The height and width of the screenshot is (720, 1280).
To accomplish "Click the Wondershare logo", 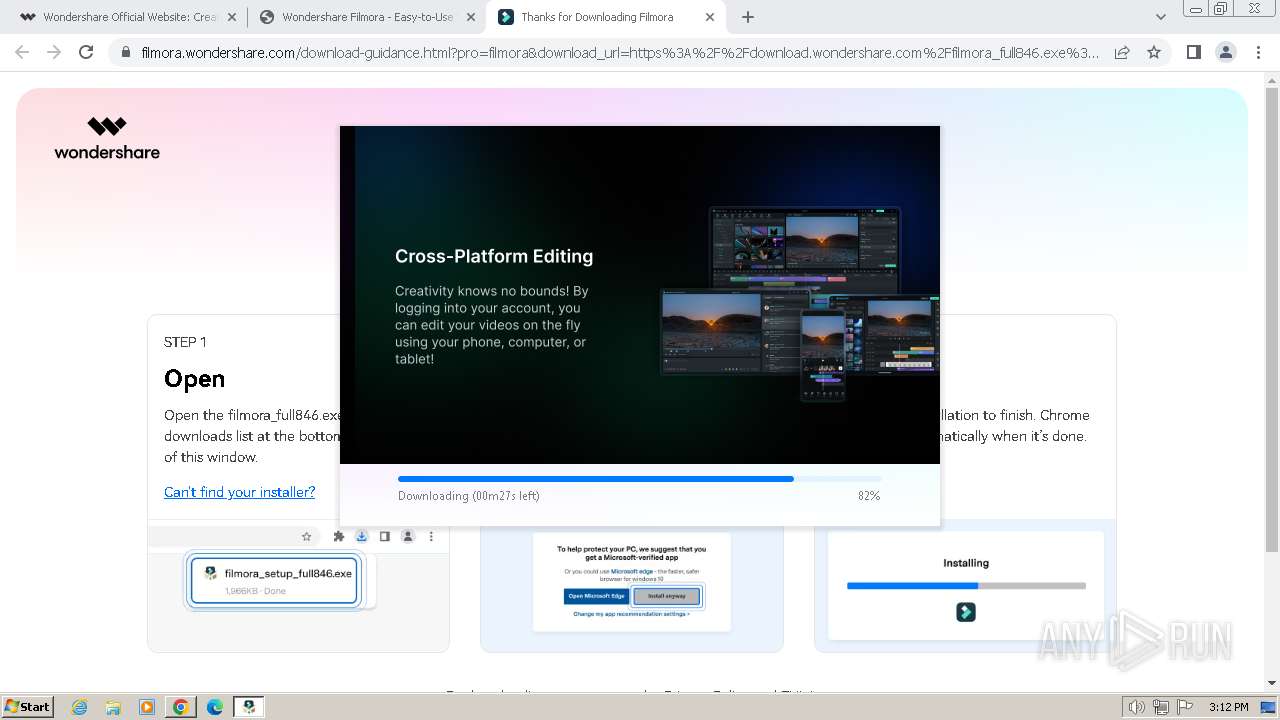I will click(107, 138).
